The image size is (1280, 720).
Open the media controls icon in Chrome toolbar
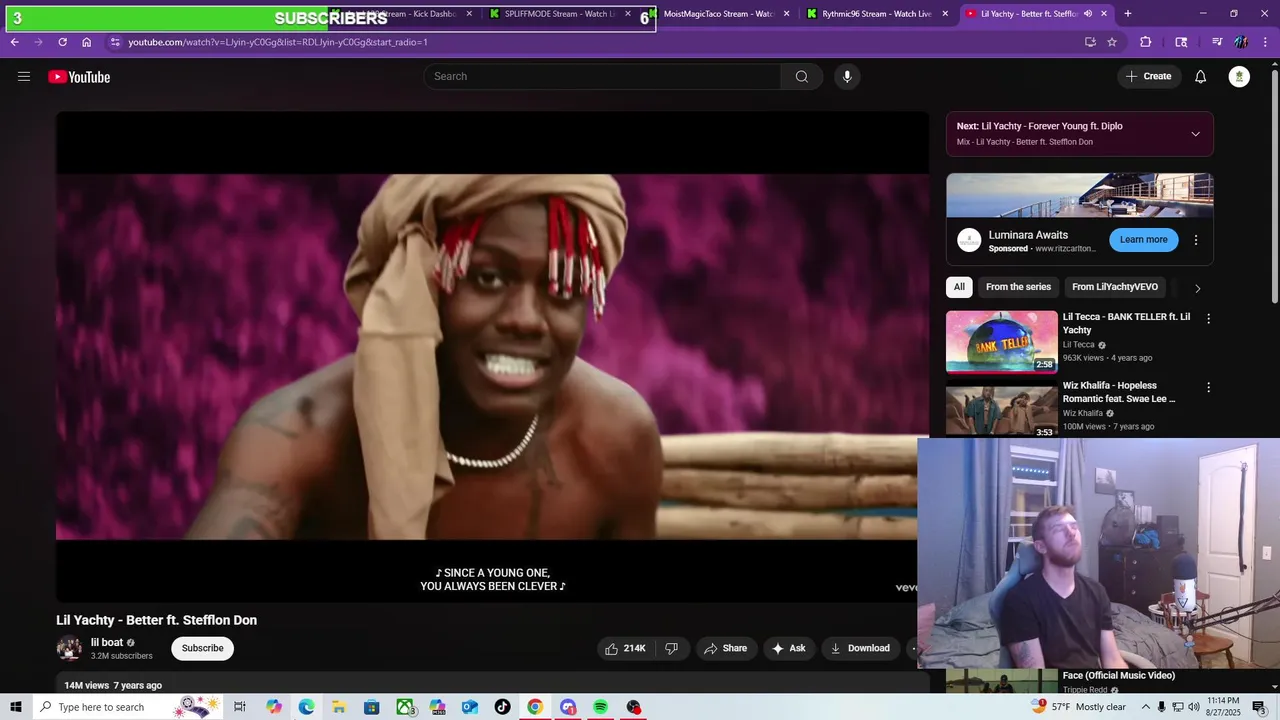1217,42
